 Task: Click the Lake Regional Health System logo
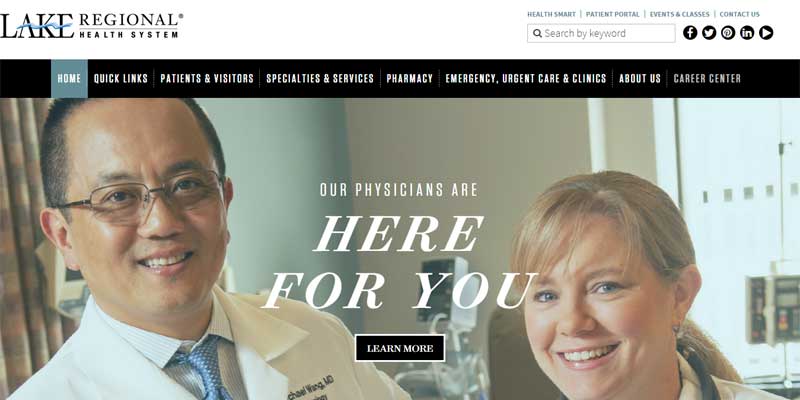(x=91, y=26)
